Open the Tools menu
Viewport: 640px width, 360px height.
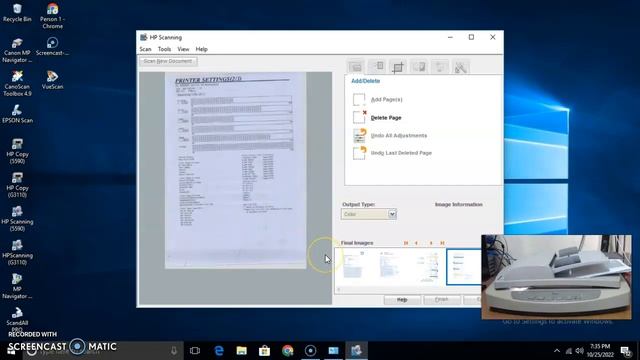[164, 49]
